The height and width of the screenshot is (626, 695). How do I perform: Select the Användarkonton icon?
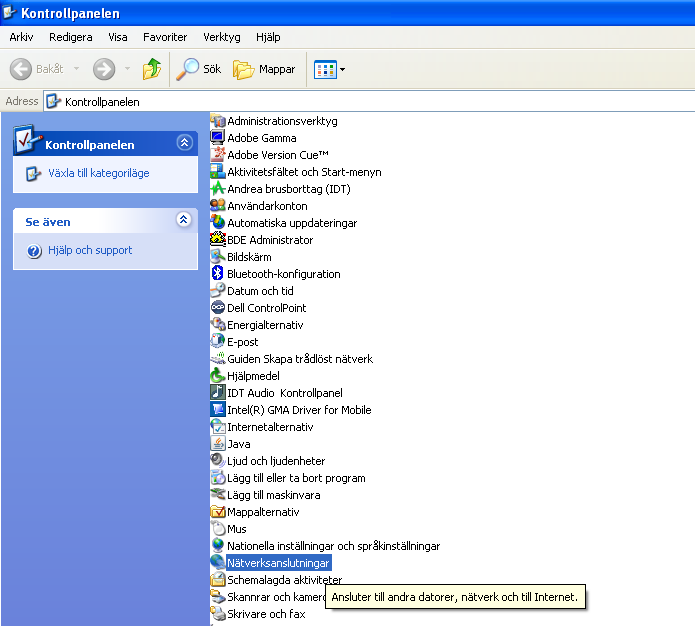218,206
